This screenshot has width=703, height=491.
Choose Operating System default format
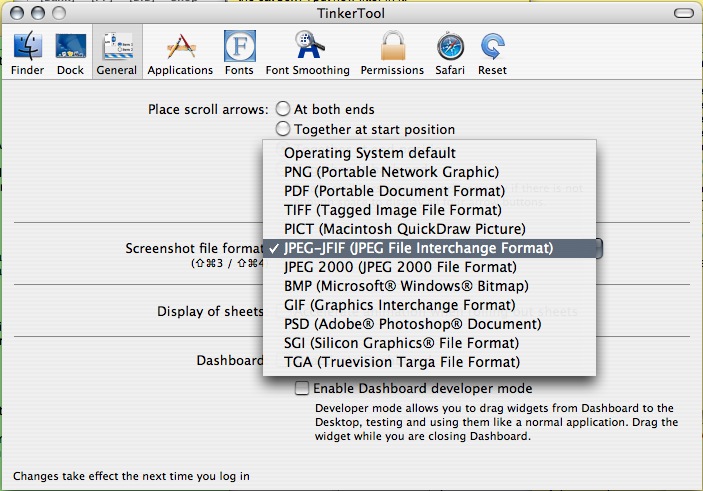[430, 153]
